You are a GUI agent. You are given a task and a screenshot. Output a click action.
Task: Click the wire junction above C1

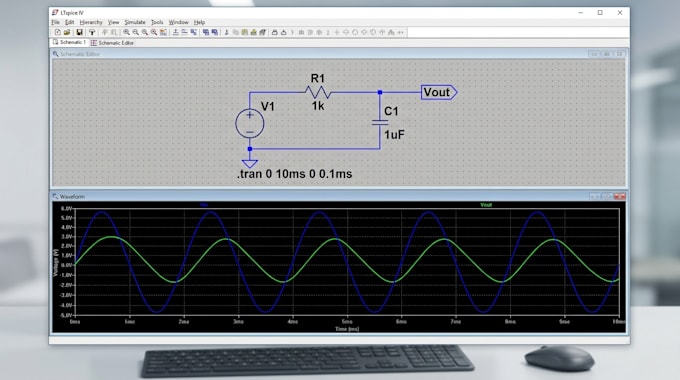[x=380, y=92]
